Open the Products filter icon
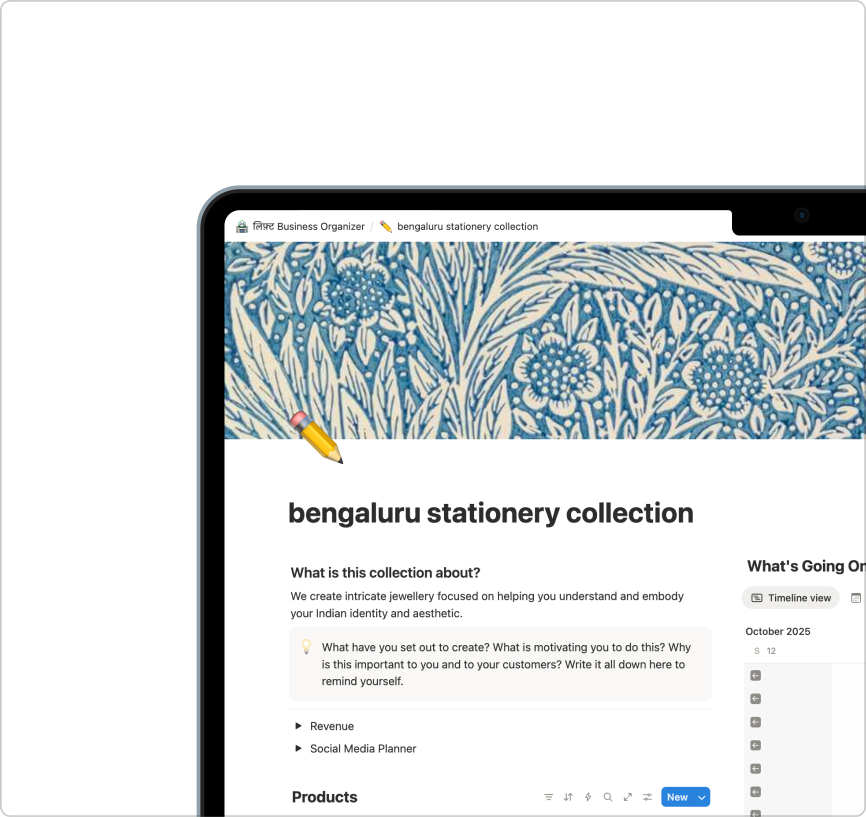This screenshot has height=817, width=866. tap(548, 797)
